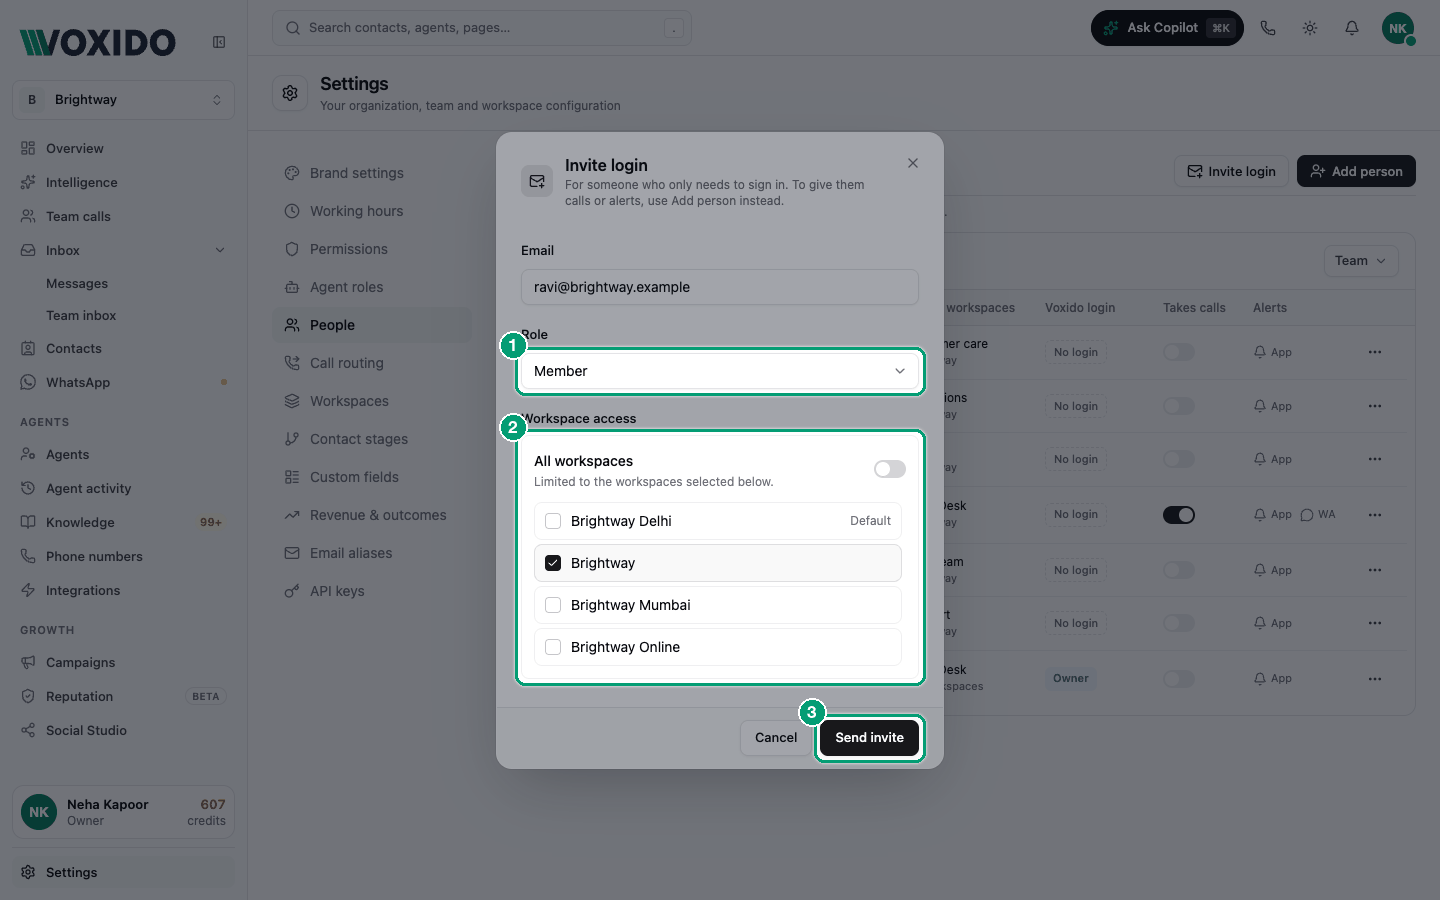The height and width of the screenshot is (900, 1440).
Task: Click the Email input field
Action: tap(720, 287)
